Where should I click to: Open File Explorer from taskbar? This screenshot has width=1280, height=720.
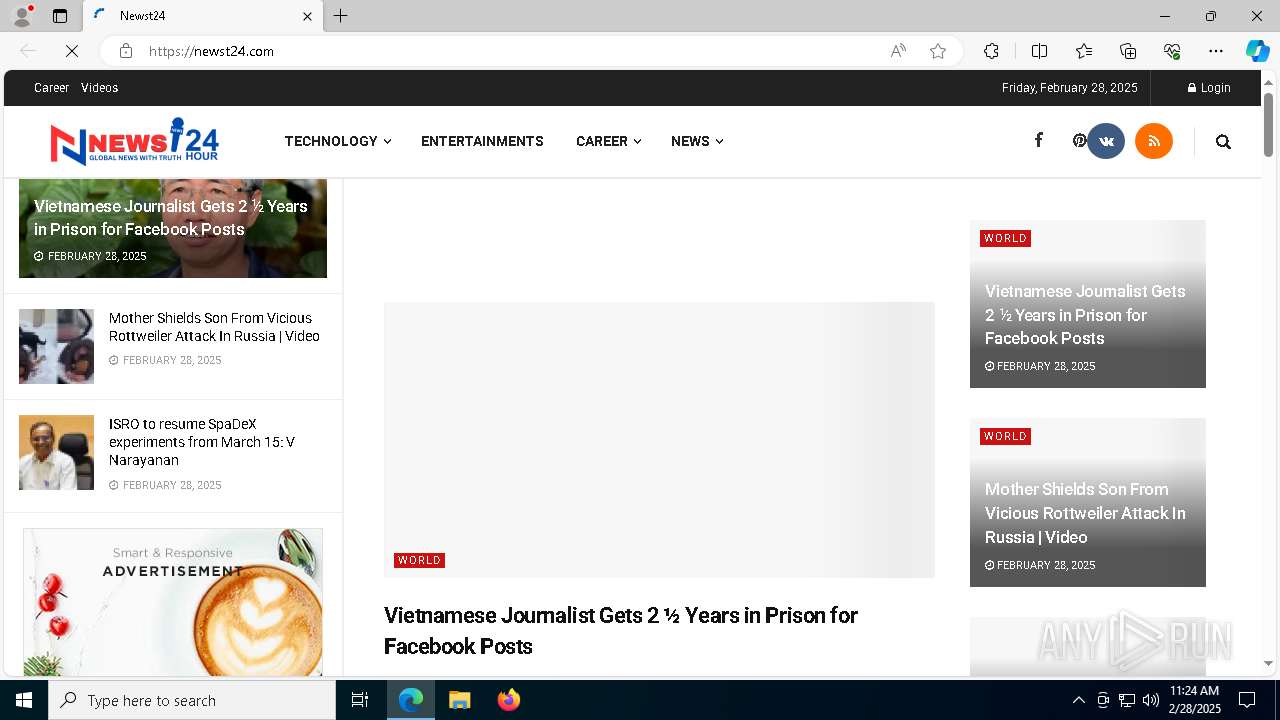click(459, 700)
